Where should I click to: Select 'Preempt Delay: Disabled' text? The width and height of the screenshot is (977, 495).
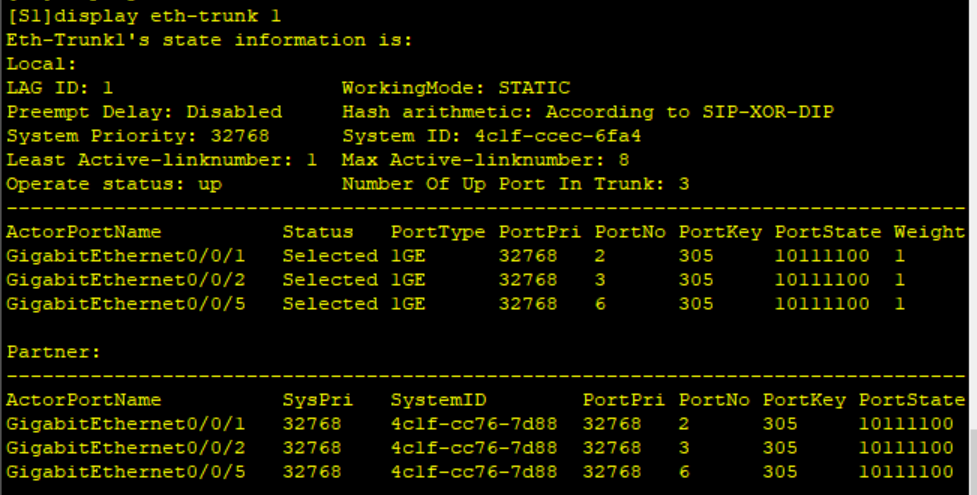pyautogui.click(x=144, y=112)
